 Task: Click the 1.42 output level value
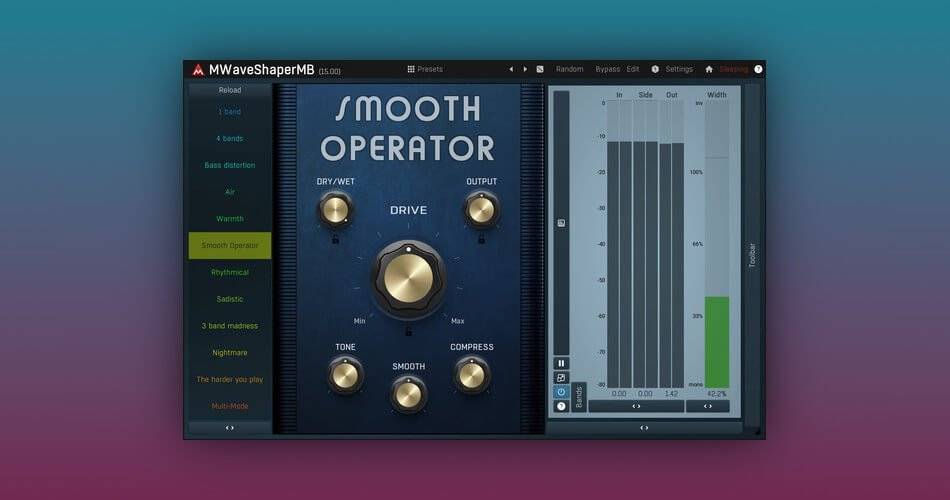pyautogui.click(x=671, y=393)
